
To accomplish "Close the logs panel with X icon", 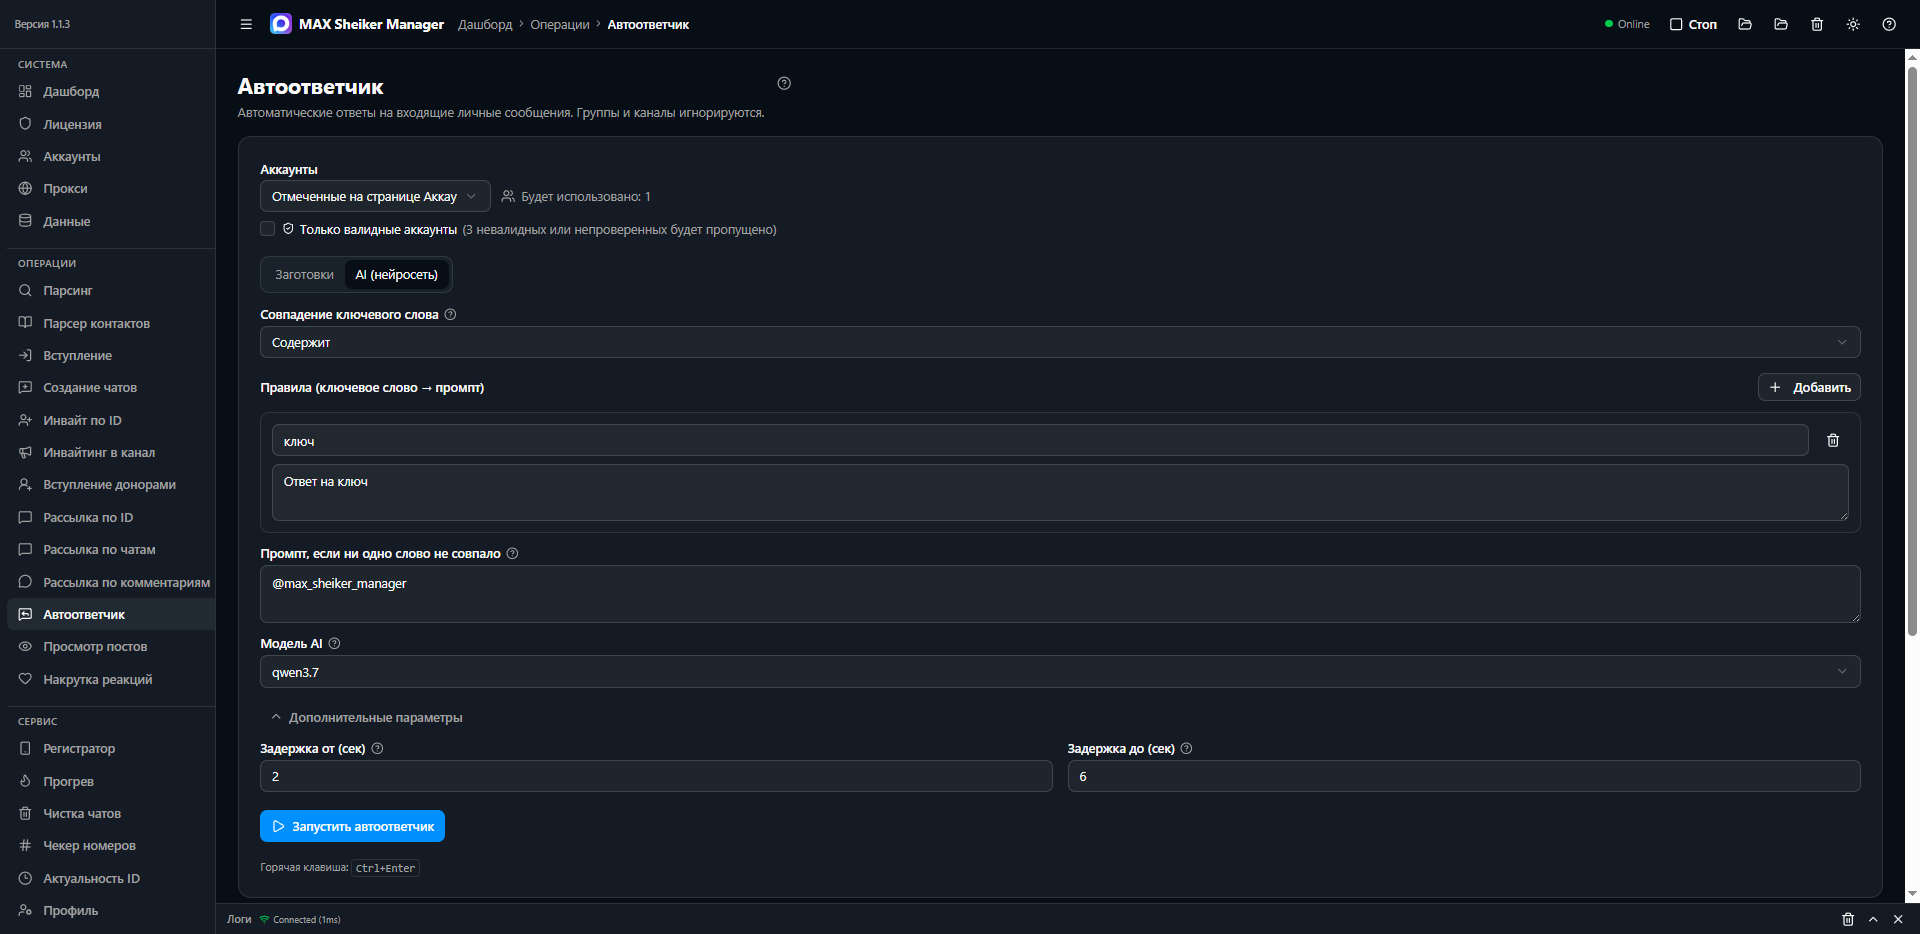I will 1898,919.
